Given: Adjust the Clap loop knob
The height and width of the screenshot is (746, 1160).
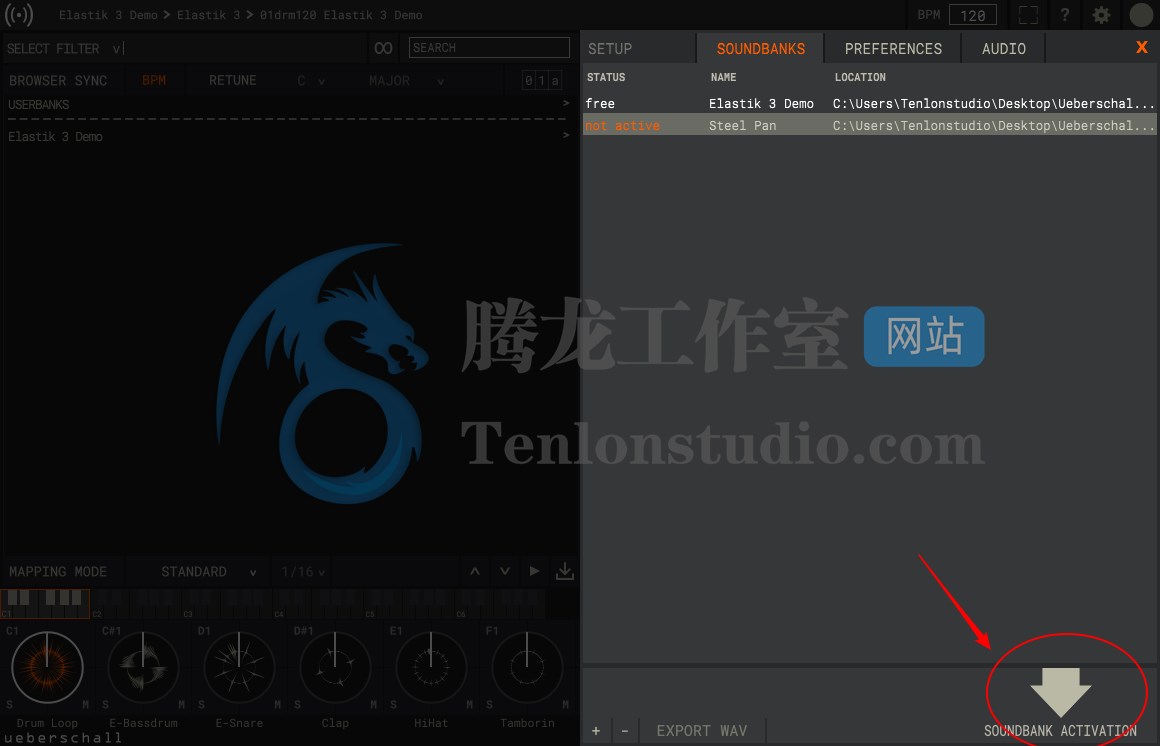Looking at the screenshot, I should coord(335,665).
